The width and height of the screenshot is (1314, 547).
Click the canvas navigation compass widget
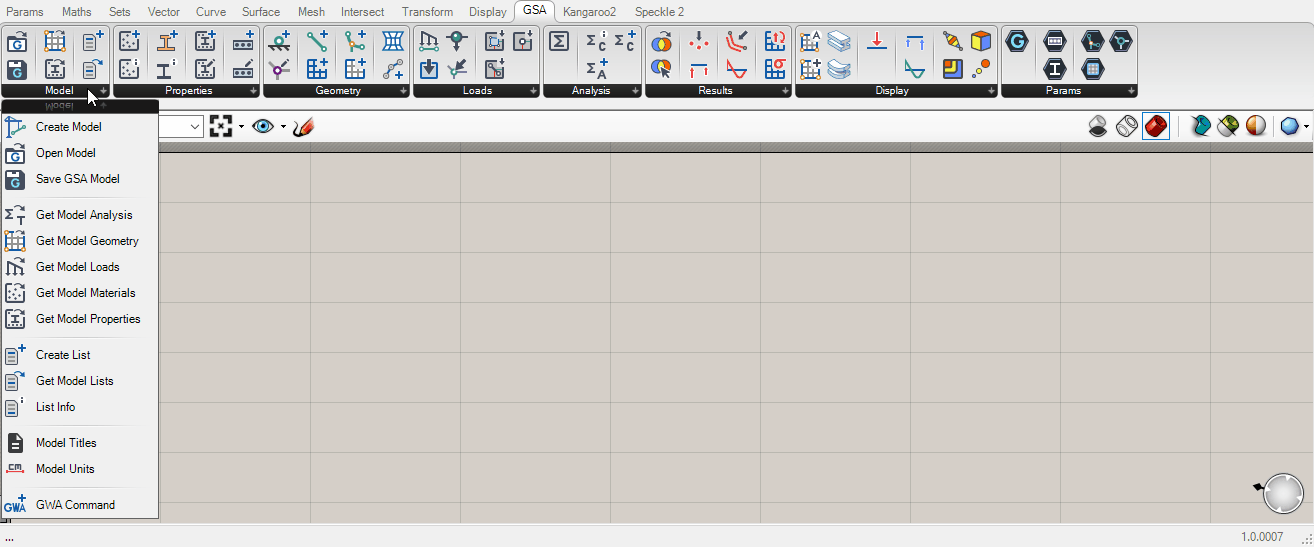click(1282, 493)
